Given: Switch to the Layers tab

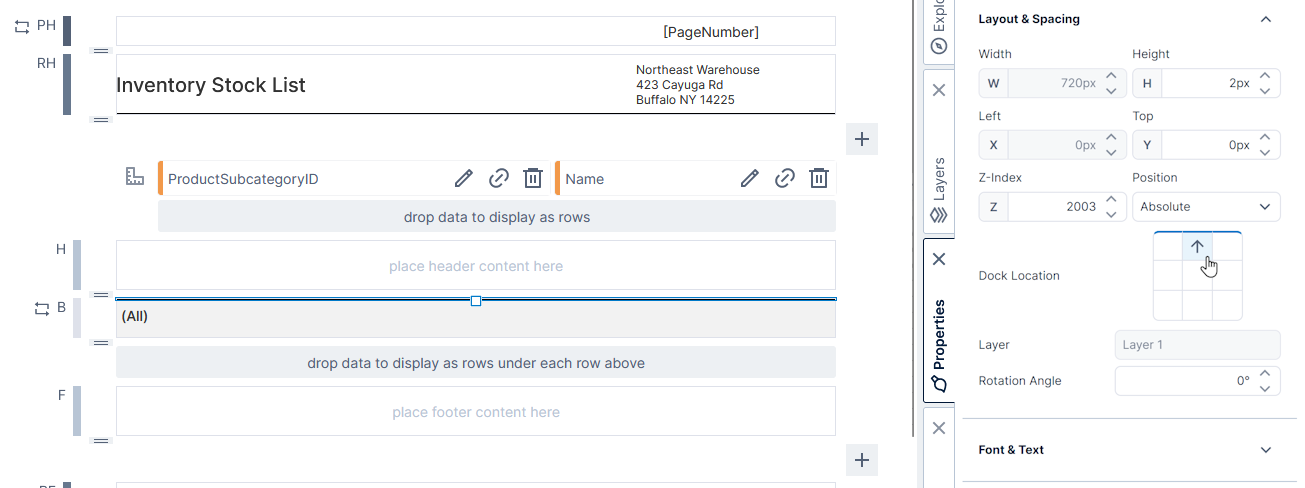Looking at the screenshot, I should click(x=938, y=190).
